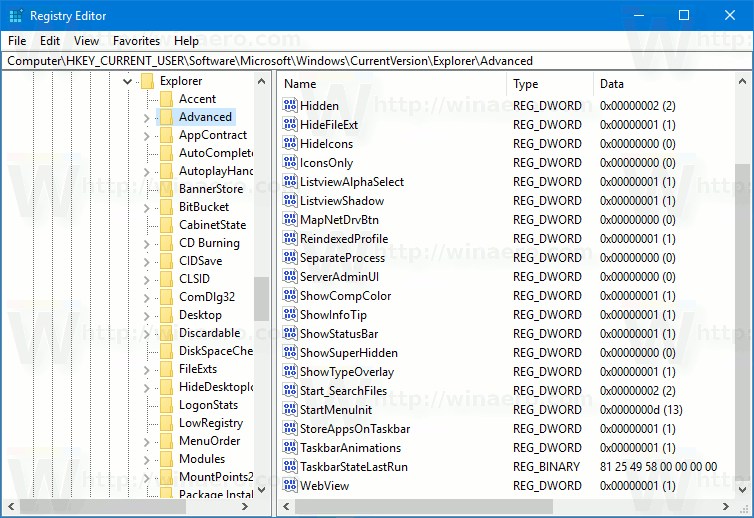The width and height of the screenshot is (754, 518).
Task: Sort values by Type column header
Action: (550, 84)
